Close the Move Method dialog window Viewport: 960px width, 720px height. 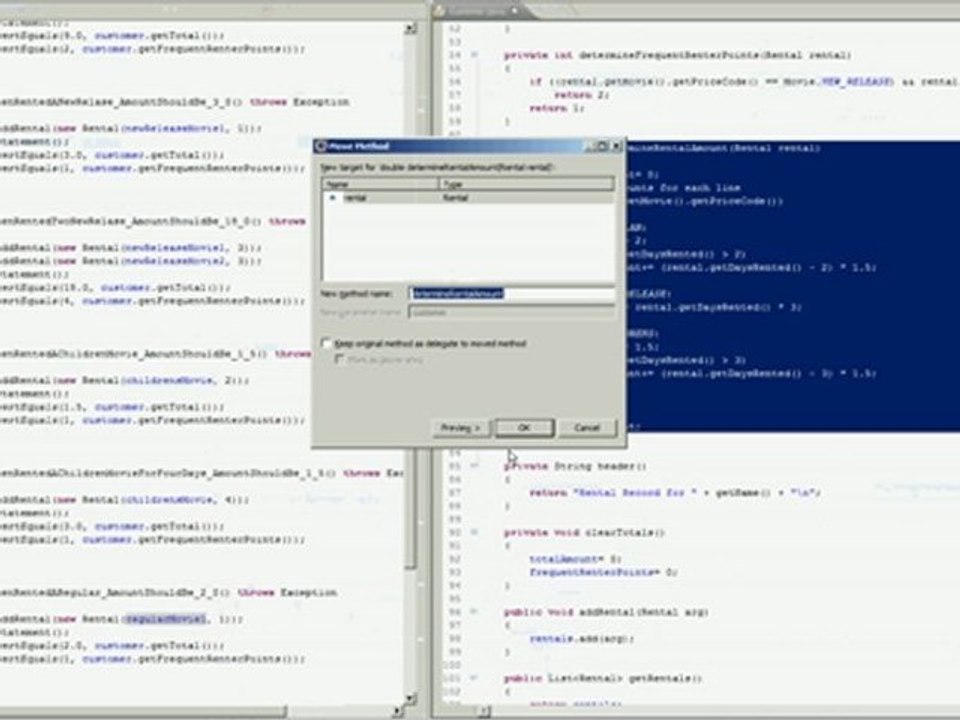tap(617, 146)
